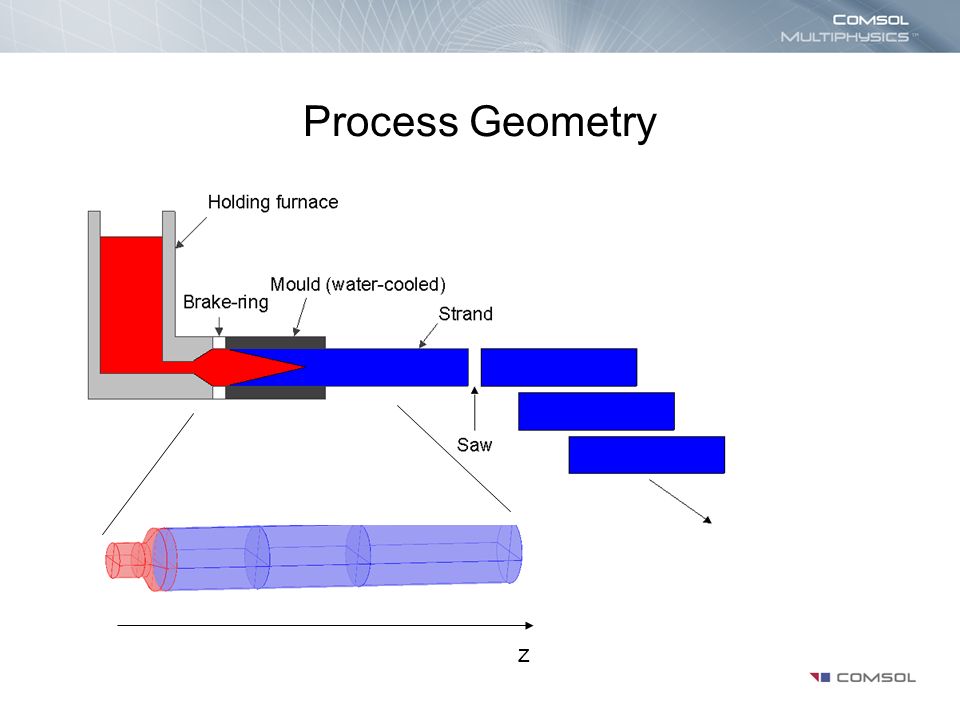The width and height of the screenshot is (960, 720).
Task: Select the 3D cylinder model graphic
Action: point(313,557)
